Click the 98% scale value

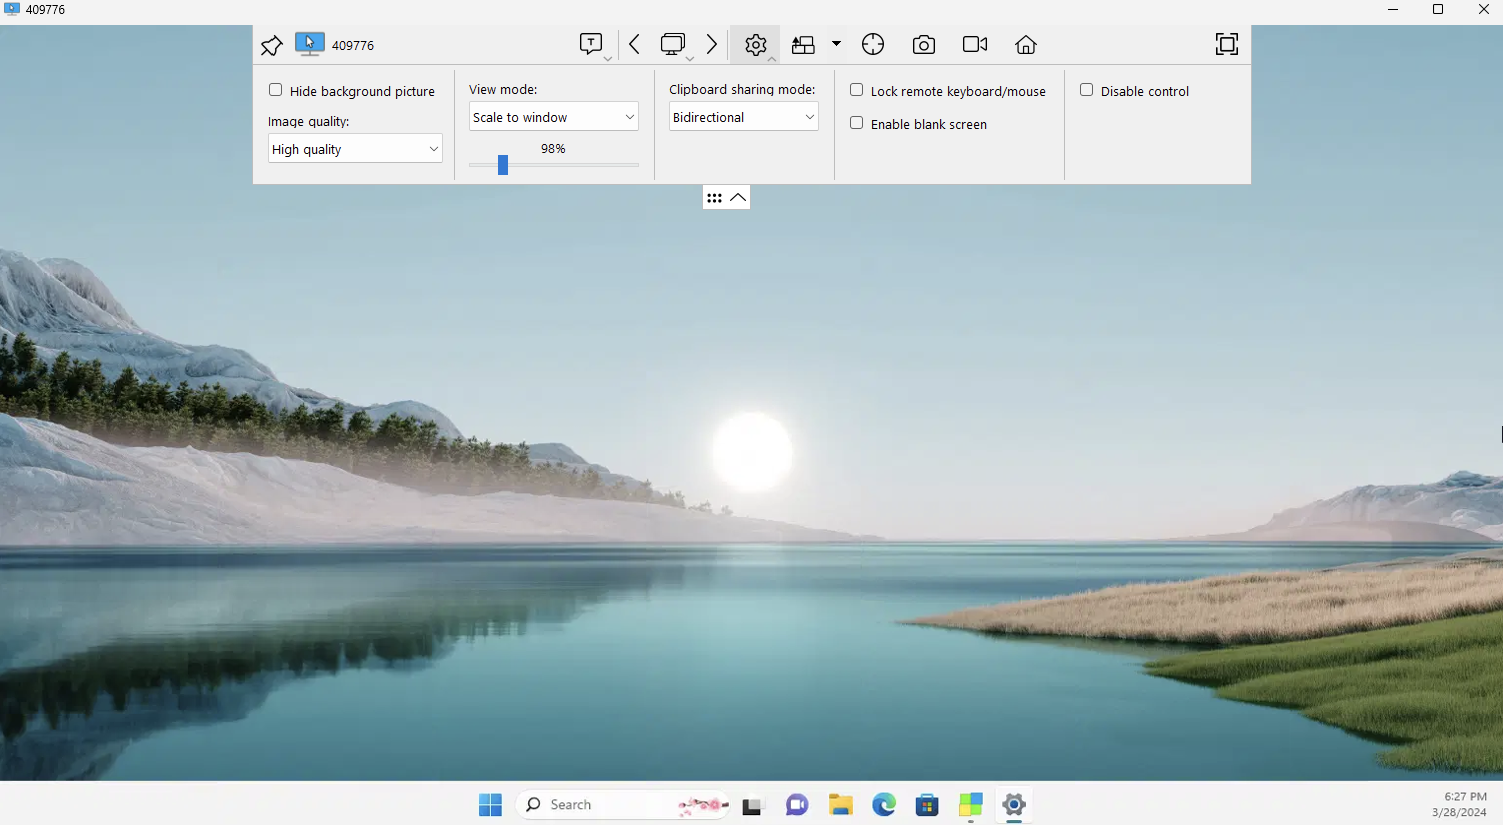[x=553, y=149]
